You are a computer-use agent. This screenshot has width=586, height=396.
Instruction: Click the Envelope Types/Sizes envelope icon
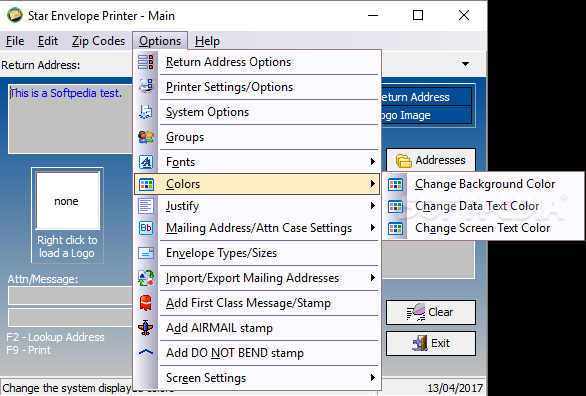point(146,253)
